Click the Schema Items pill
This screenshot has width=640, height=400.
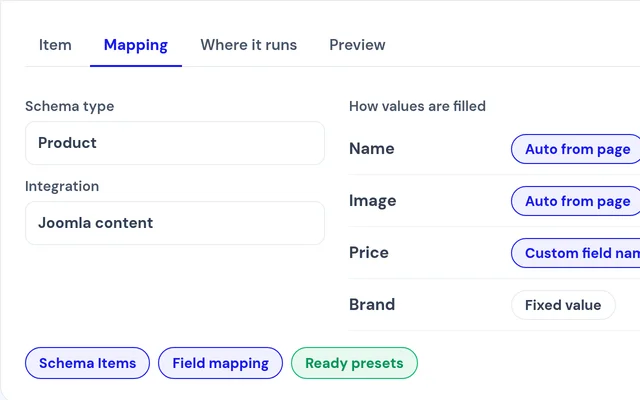(x=87, y=363)
